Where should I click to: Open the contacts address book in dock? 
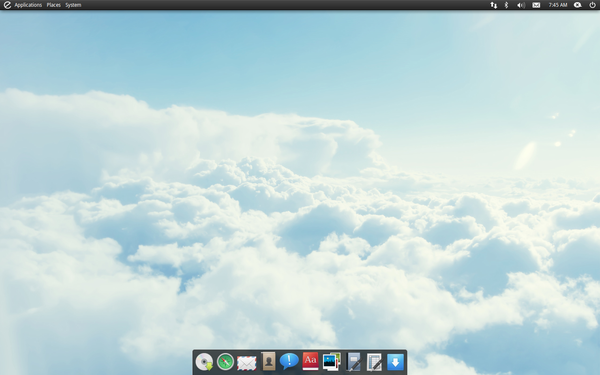coord(268,362)
